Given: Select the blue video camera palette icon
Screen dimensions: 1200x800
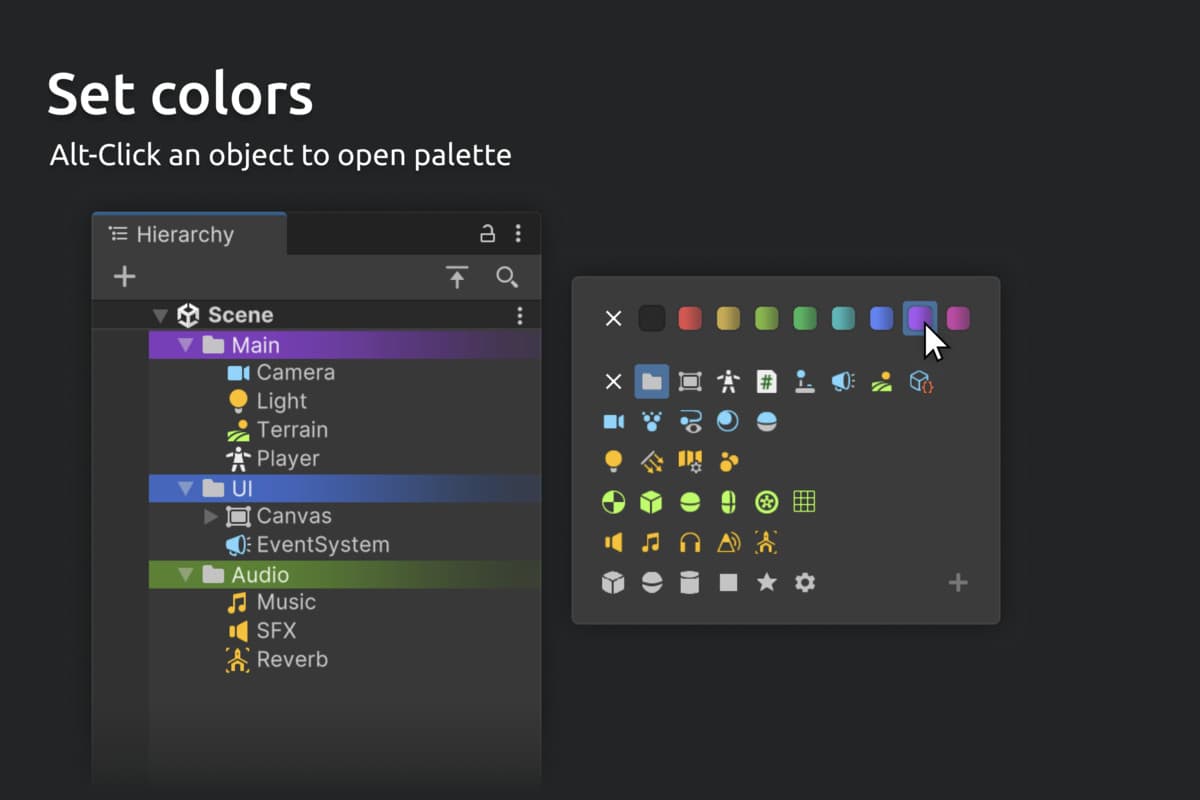Looking at the screenshot, I should [x=613, y=421].
